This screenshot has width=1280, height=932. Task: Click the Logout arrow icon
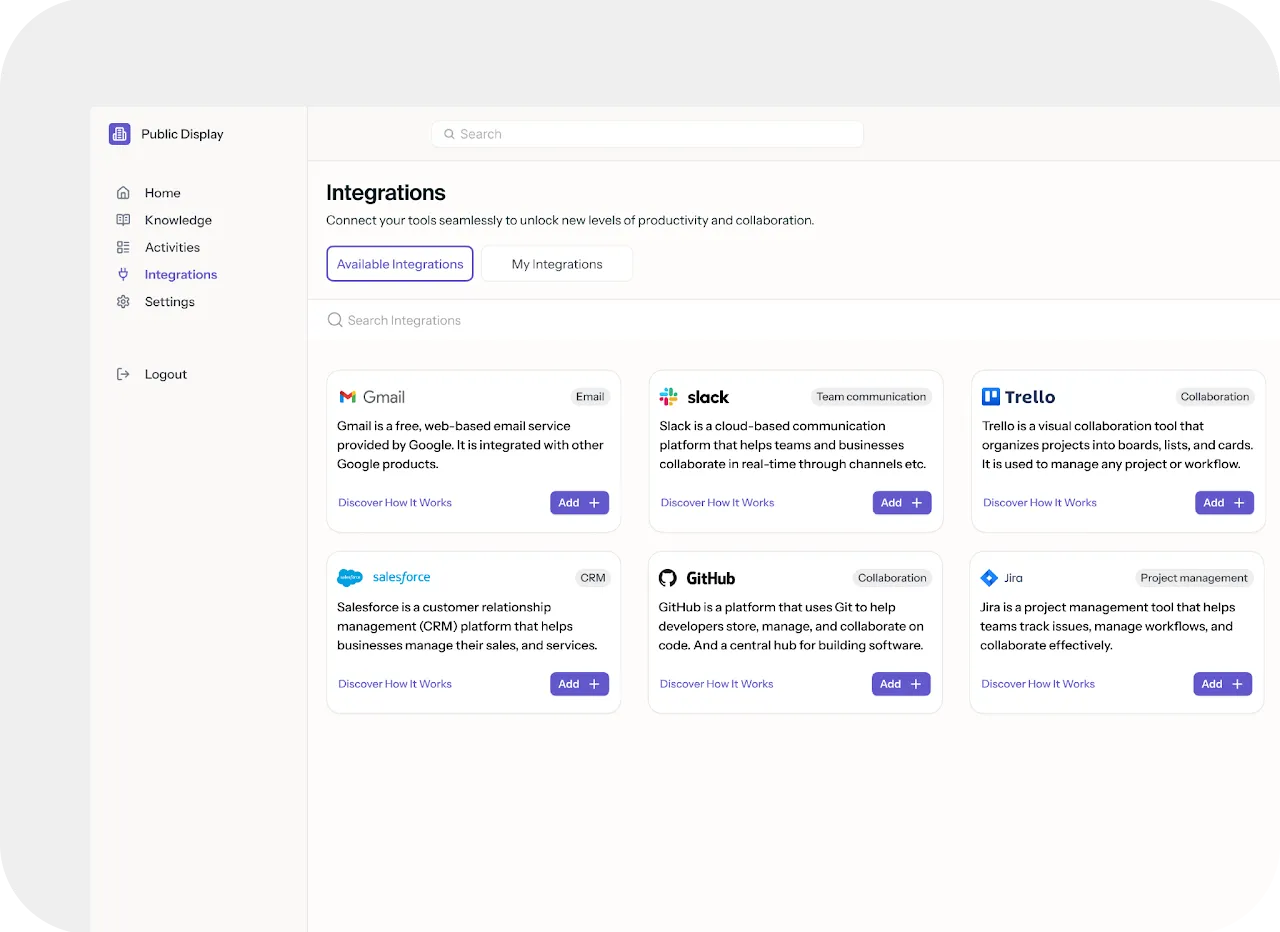pos(123,374)
